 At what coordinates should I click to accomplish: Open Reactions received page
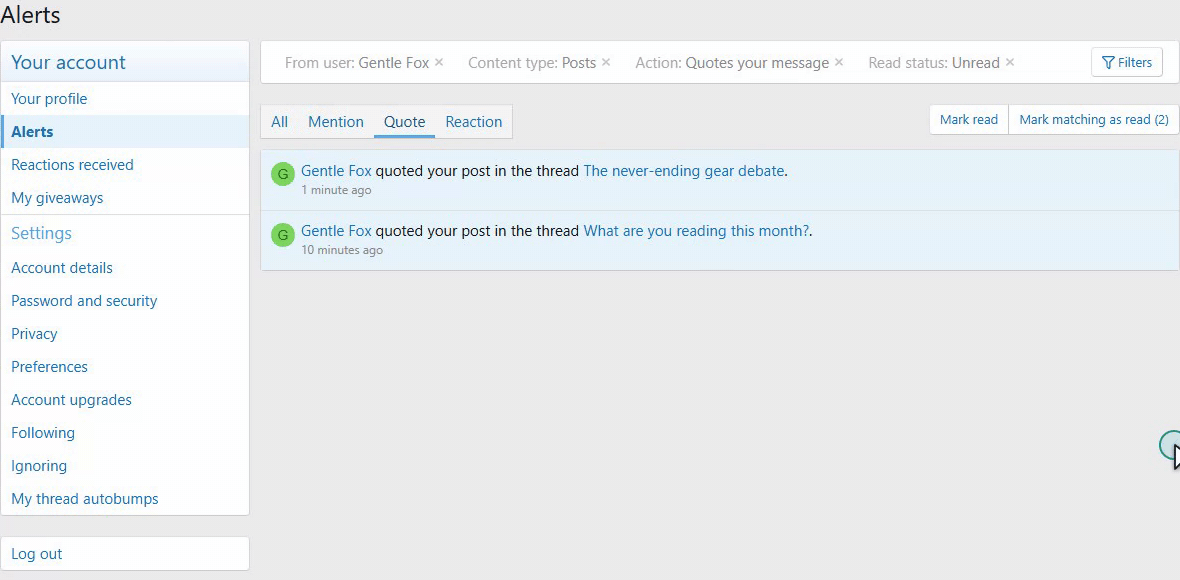coord(125,165)
